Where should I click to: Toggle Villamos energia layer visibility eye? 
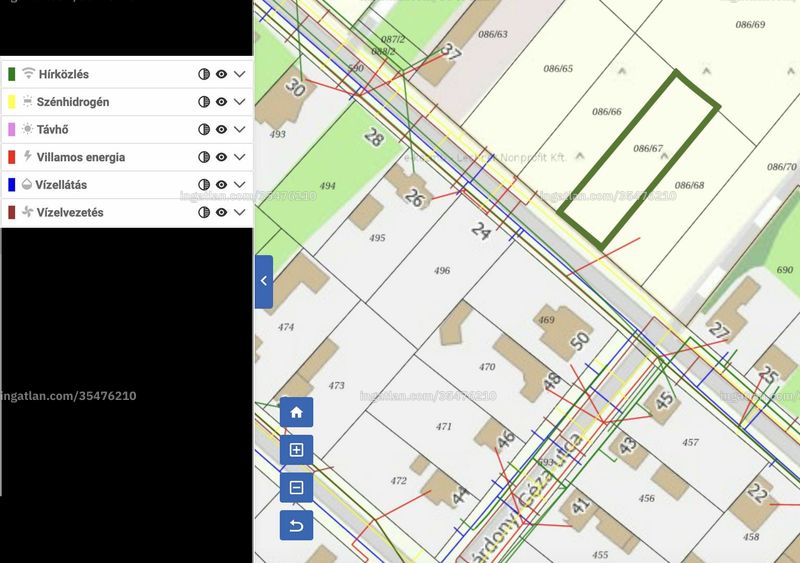coord(221,157)
